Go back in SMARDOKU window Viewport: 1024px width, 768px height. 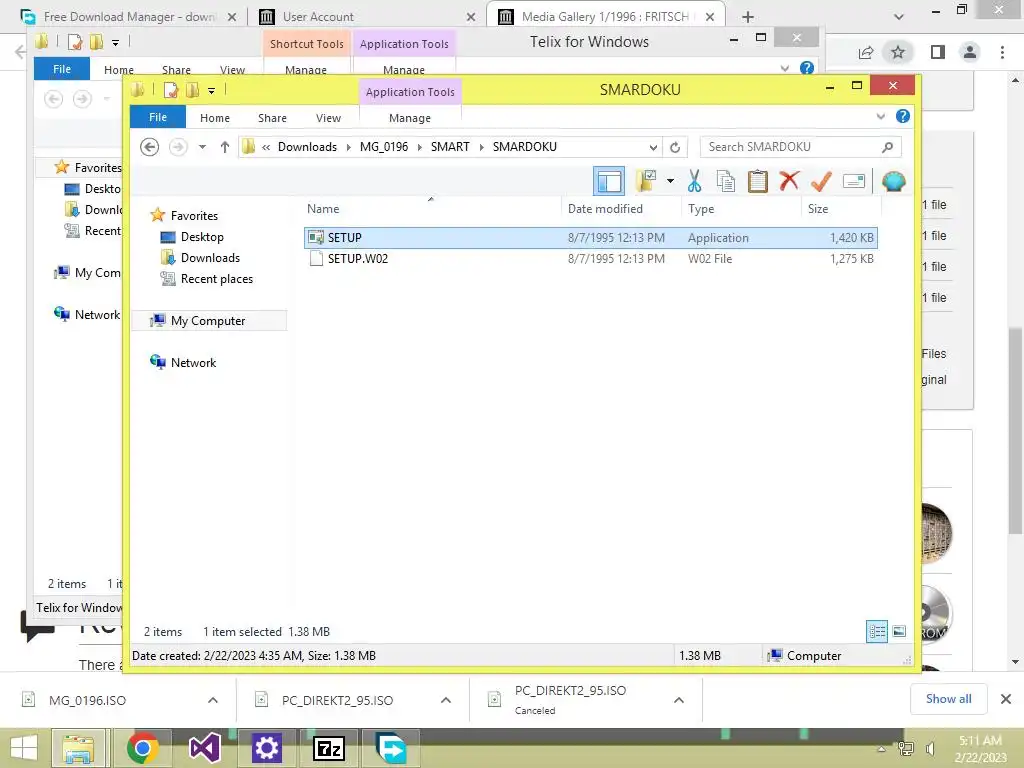click(150, 147)
